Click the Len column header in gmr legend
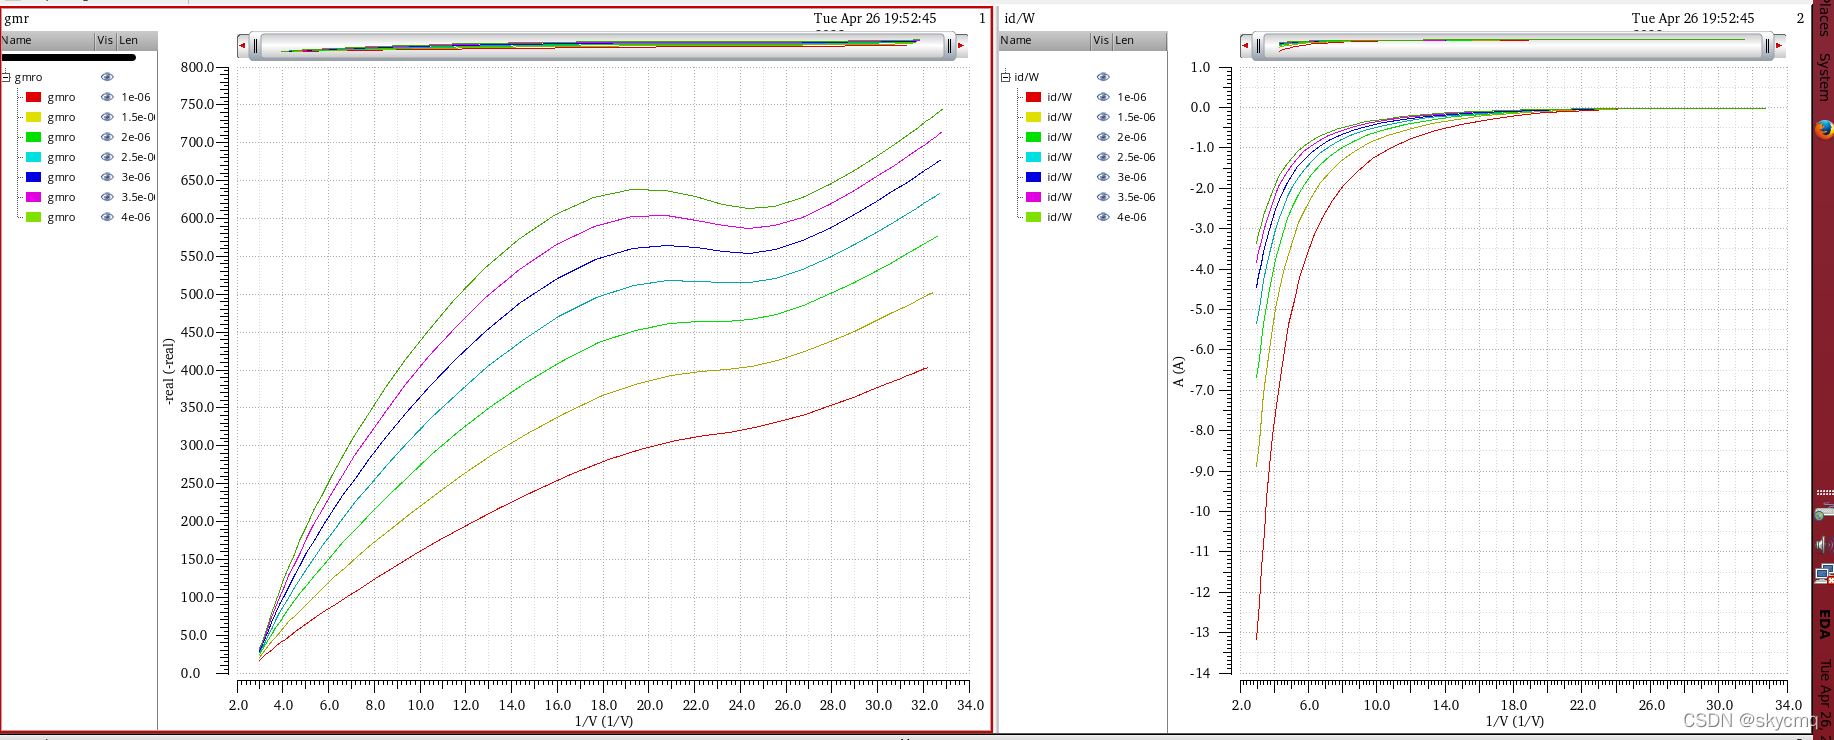The height and width of the screenshot is (740, 1834). click(137, 41)
